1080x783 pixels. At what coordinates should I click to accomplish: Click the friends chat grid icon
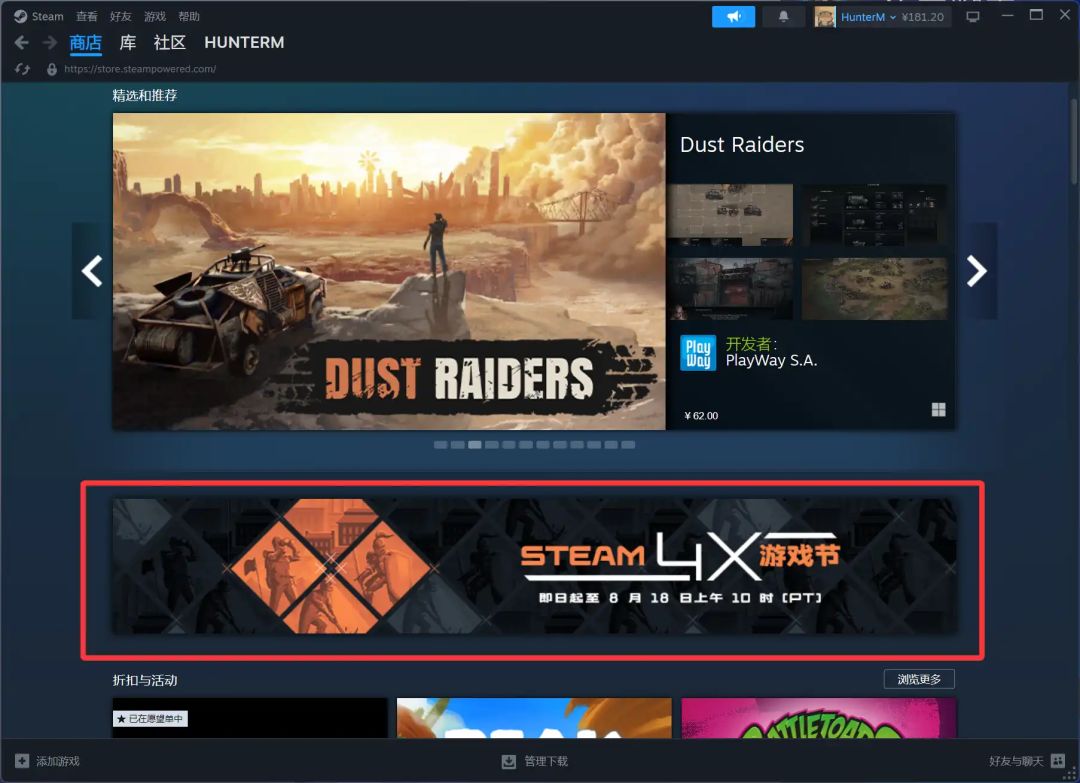pos(1058,761)
